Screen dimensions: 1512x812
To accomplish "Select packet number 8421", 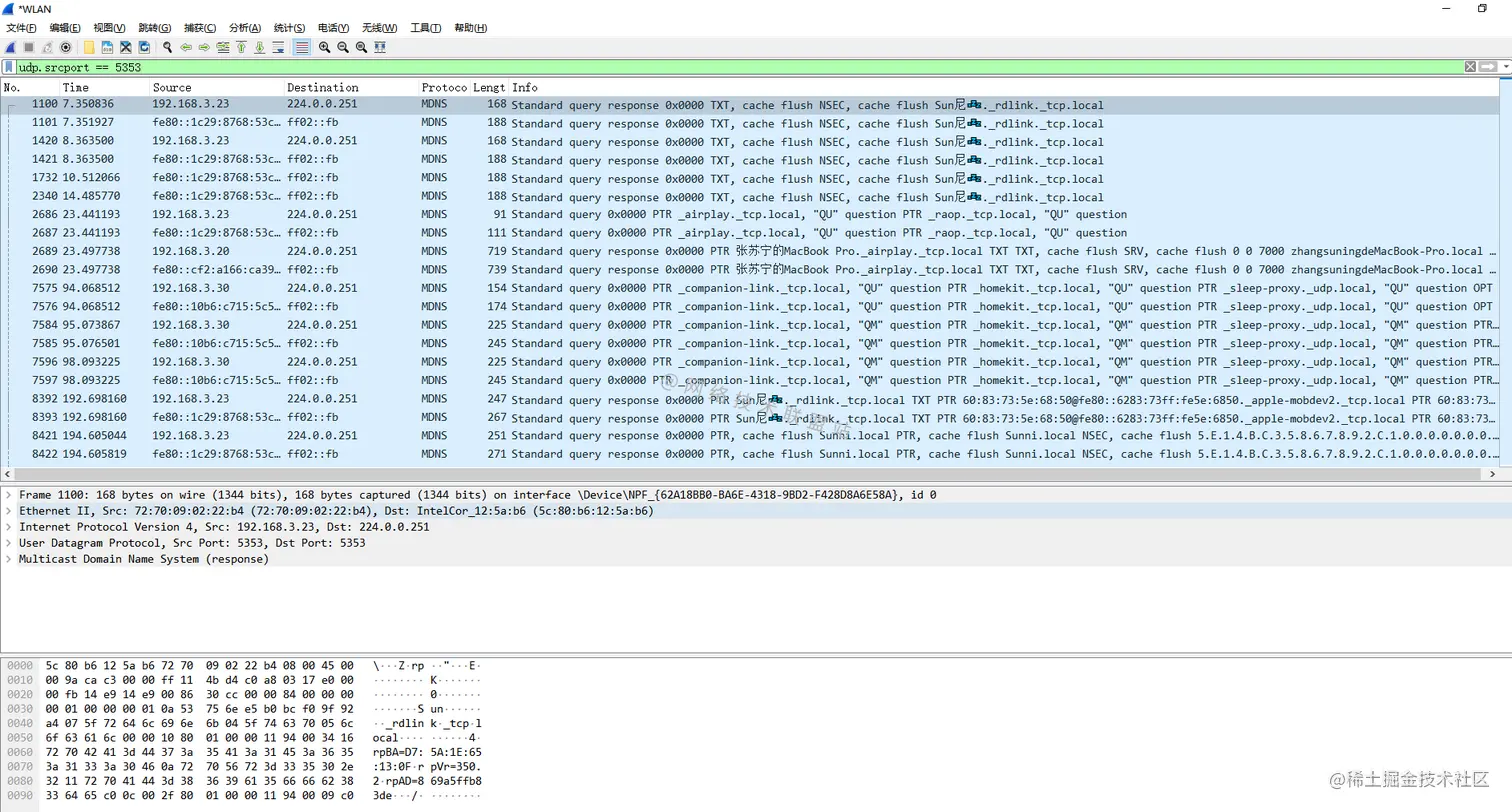I will [750, 436].
